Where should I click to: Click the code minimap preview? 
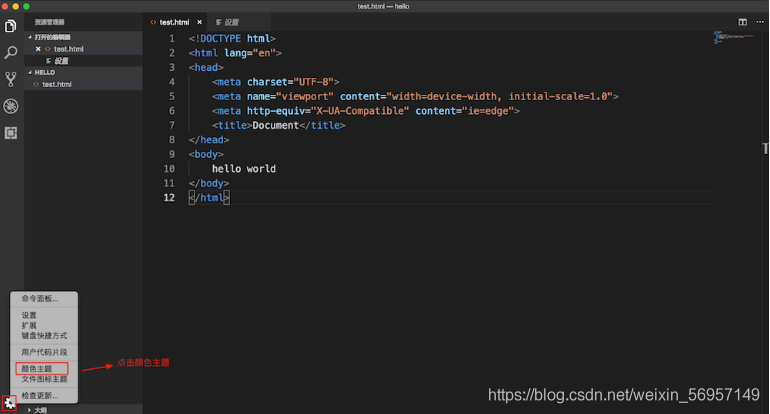(734, 37)
